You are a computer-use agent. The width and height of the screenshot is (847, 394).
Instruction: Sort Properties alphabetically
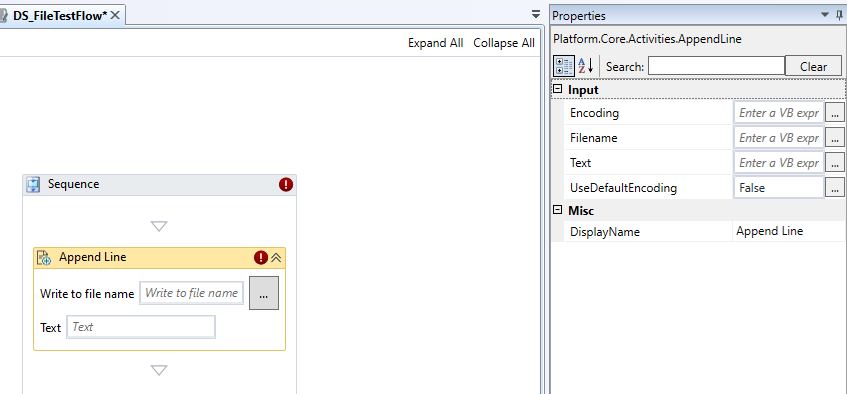point(586,66)
